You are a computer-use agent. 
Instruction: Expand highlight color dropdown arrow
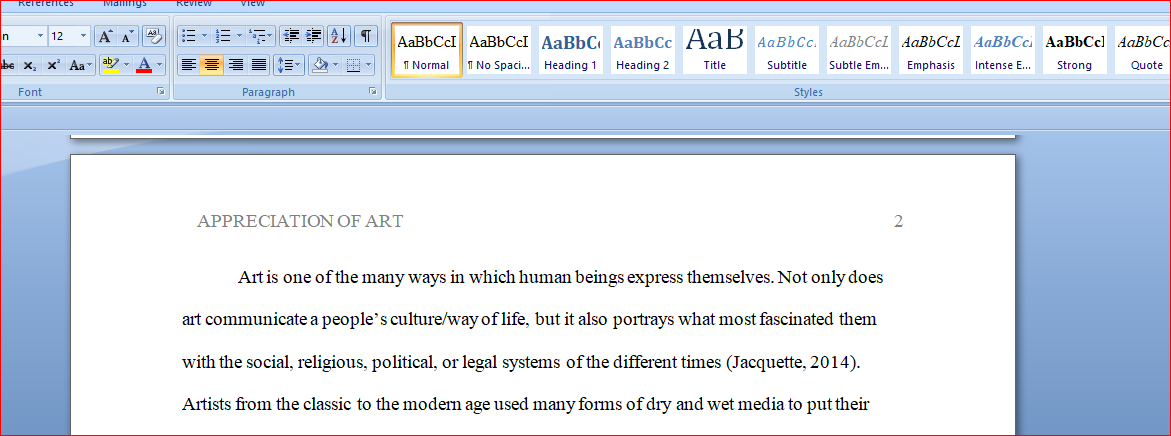click(x=125, y=65)
